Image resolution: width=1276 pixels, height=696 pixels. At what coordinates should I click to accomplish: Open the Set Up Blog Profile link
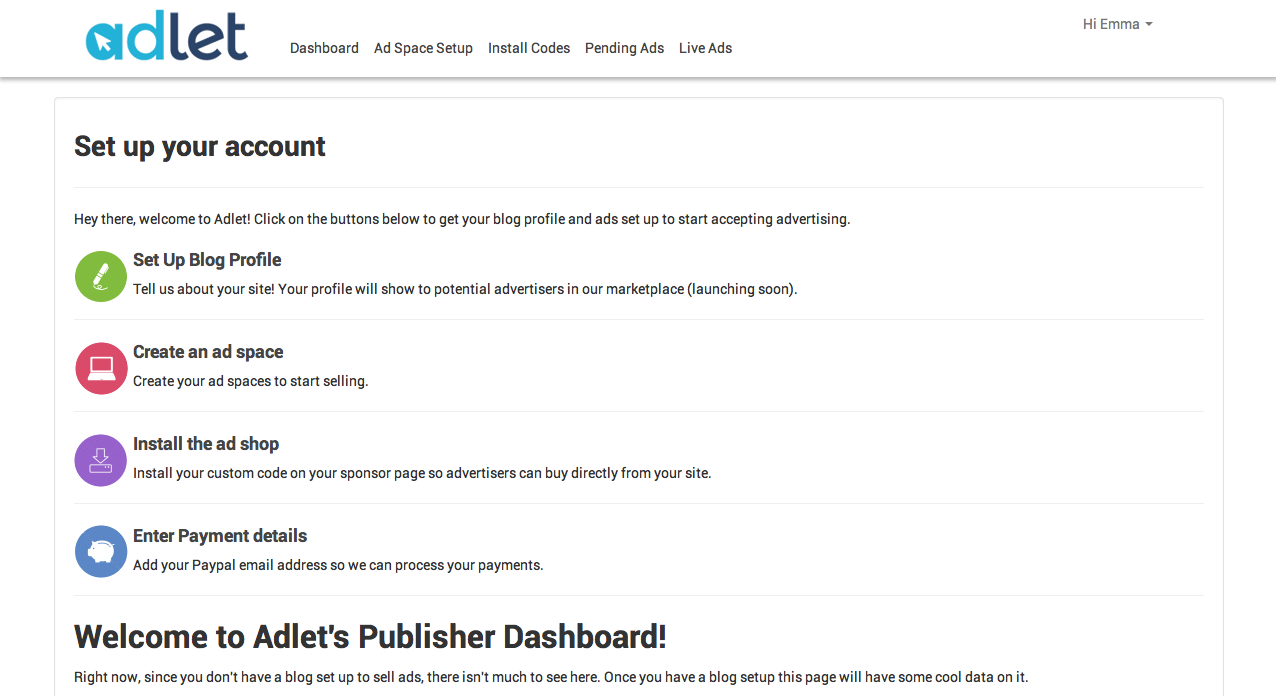[207, 260]
